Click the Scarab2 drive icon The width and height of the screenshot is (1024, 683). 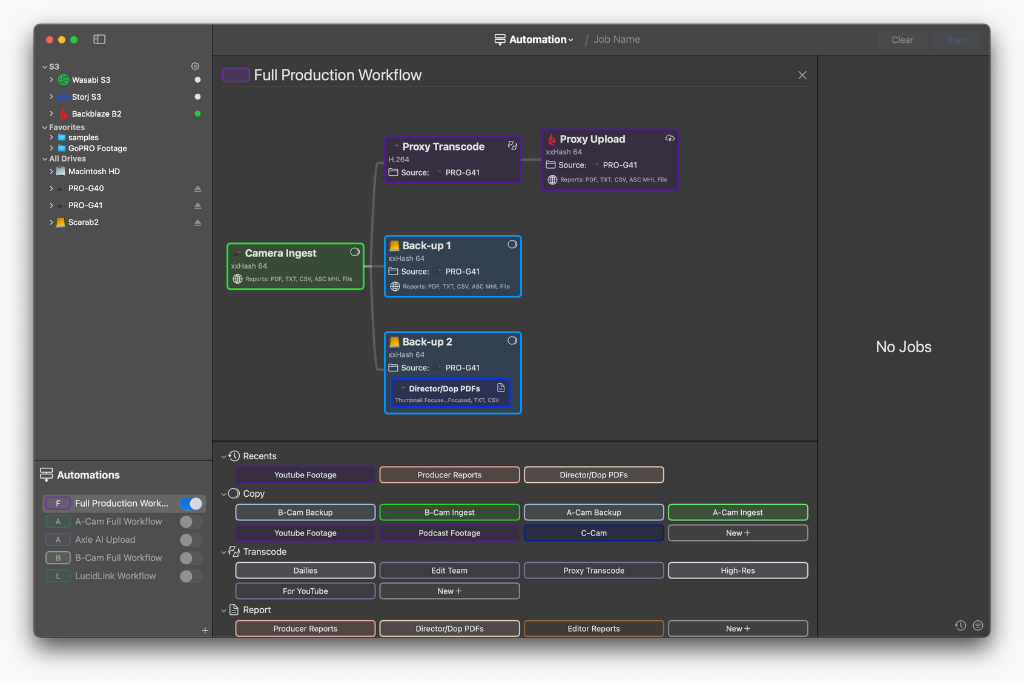click(x=61, y=222)
